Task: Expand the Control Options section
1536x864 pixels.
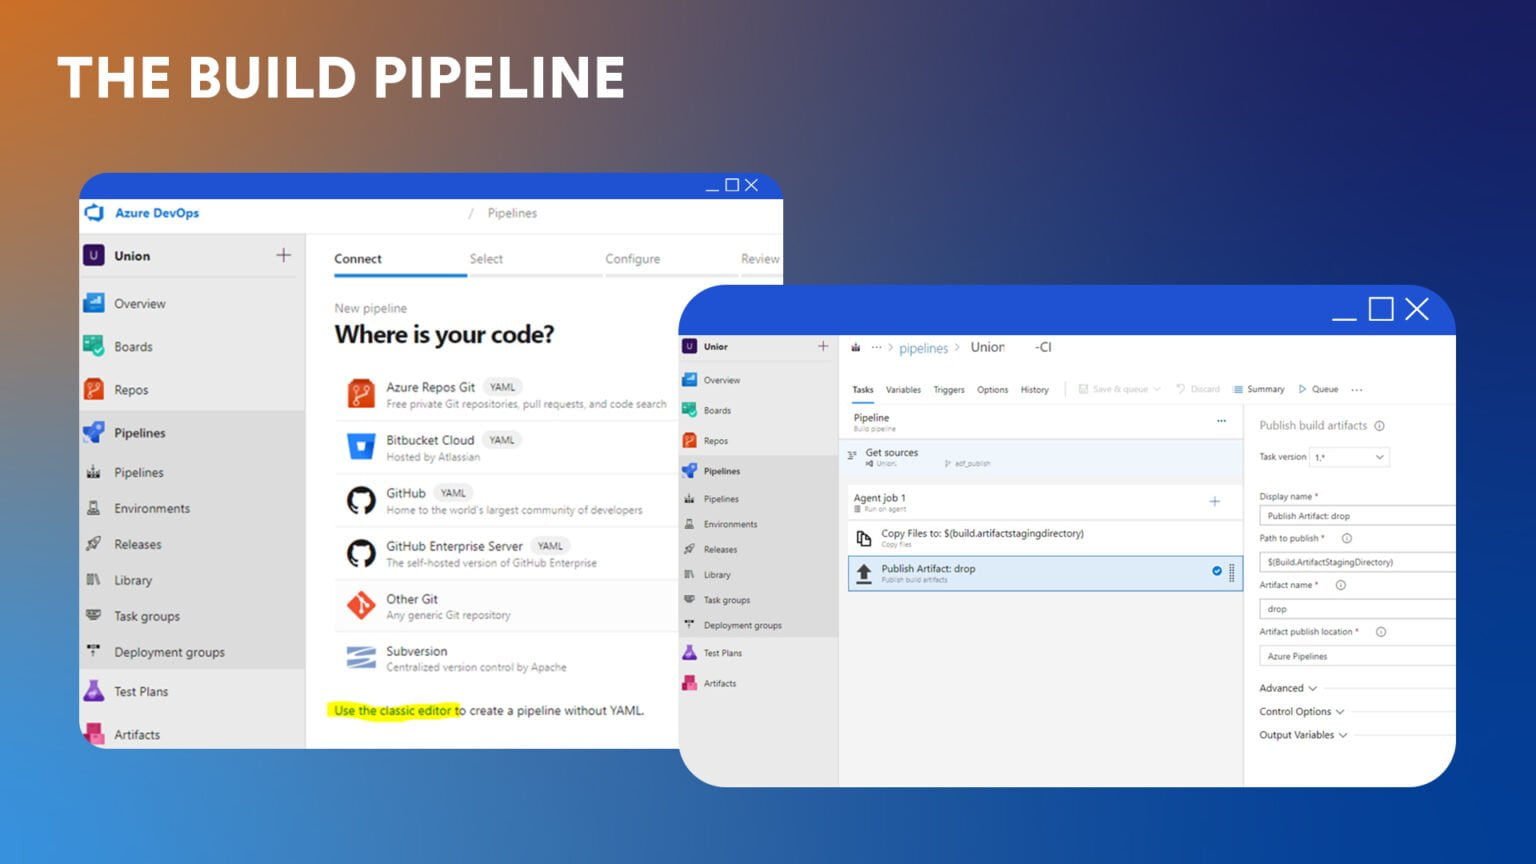Action: tap(1301, 712)
